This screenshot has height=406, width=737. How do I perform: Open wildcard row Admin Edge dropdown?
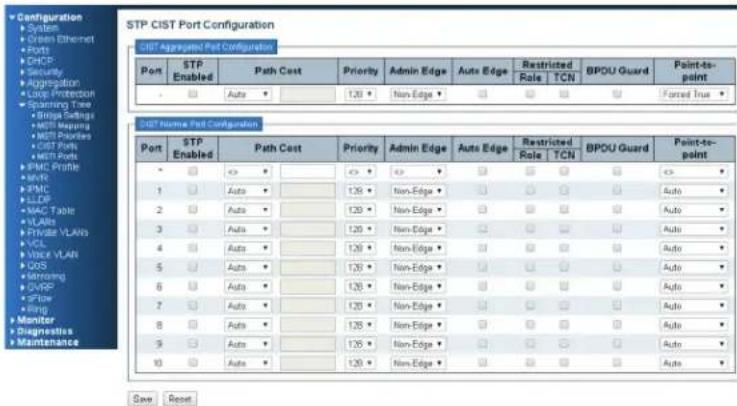(x=417, y=172)
